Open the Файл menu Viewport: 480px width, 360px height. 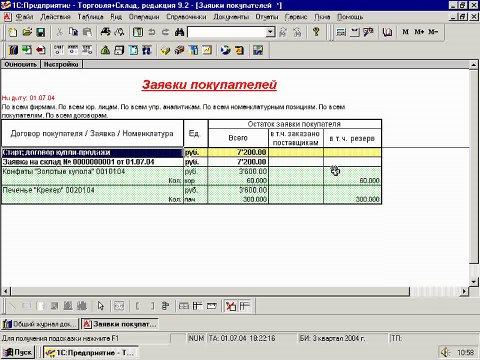click(24, 17)
